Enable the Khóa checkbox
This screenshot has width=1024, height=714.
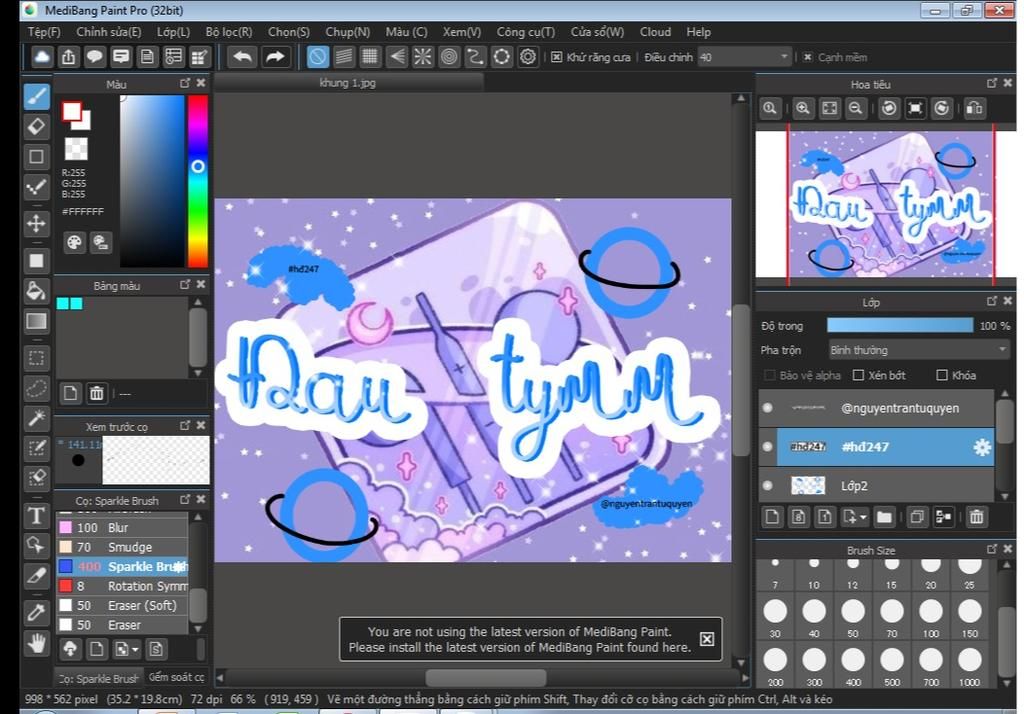pyautogui.click(x=942, y=375)
